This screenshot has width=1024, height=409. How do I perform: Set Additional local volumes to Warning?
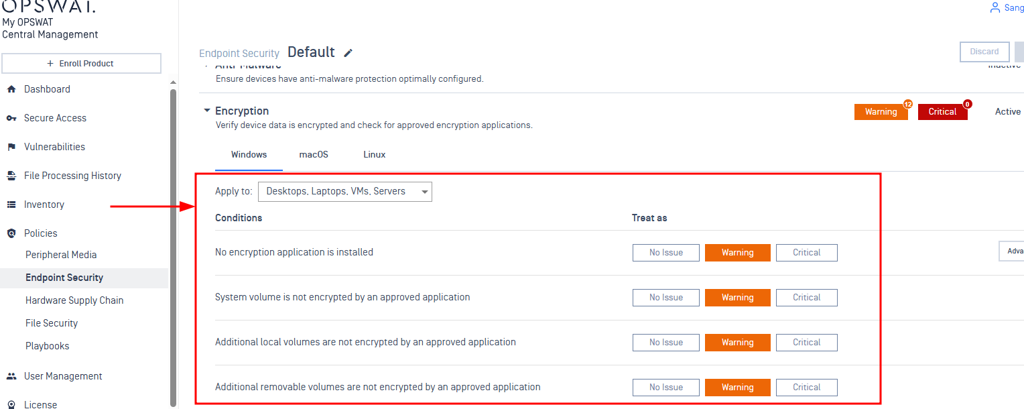pos(737,342)
